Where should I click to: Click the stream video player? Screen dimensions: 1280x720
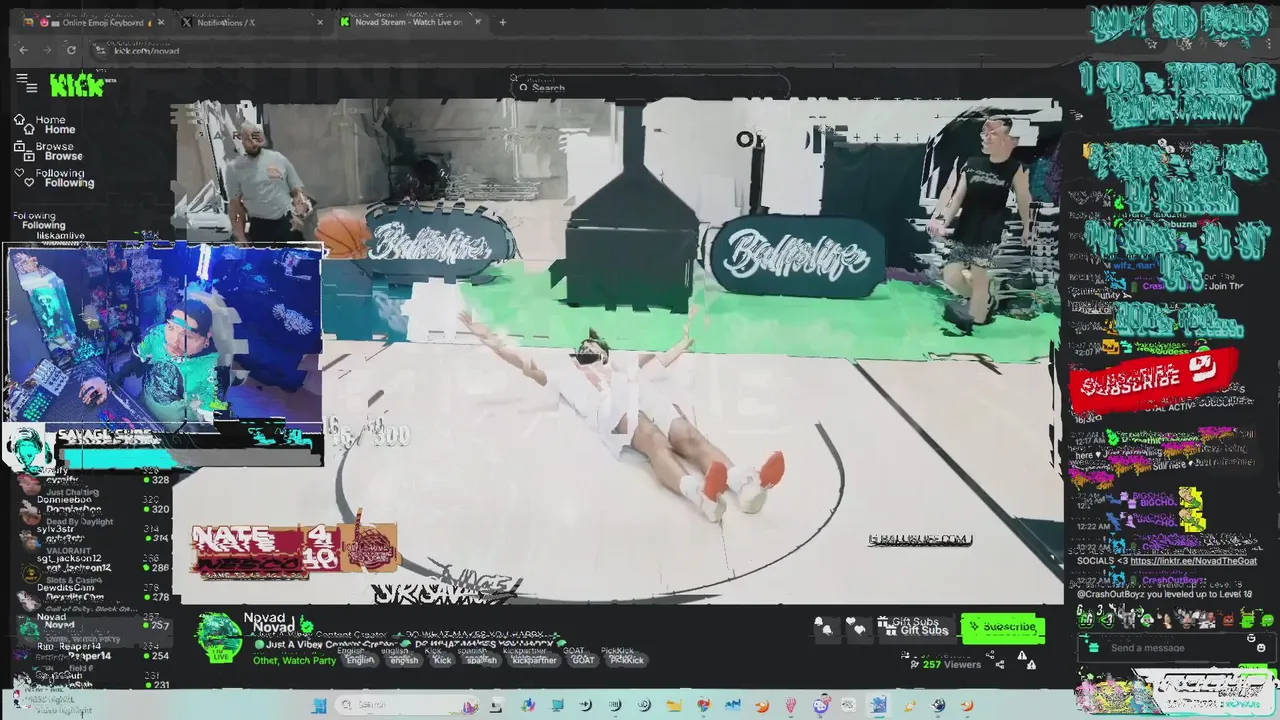pos(620,350)
